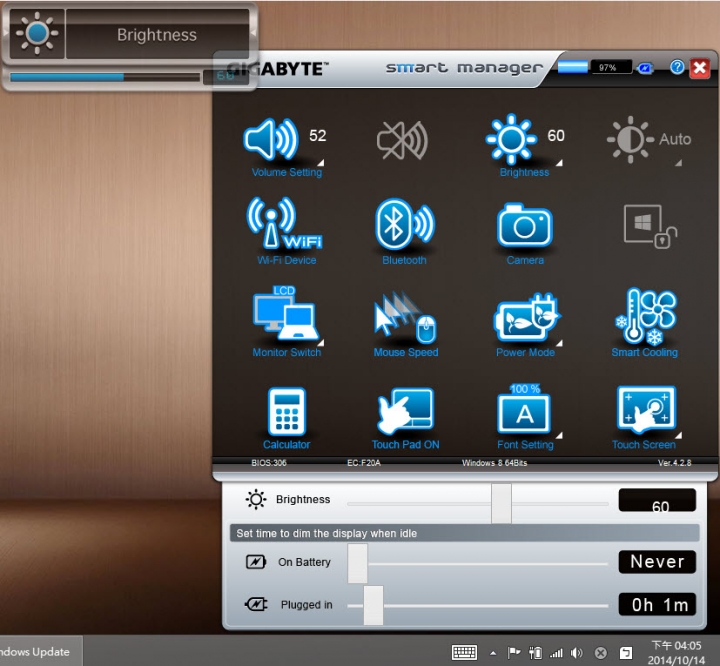Click the volume value 52
Image resolution: width=720 pixels, height=666 pixels.
tap(318, 135)
